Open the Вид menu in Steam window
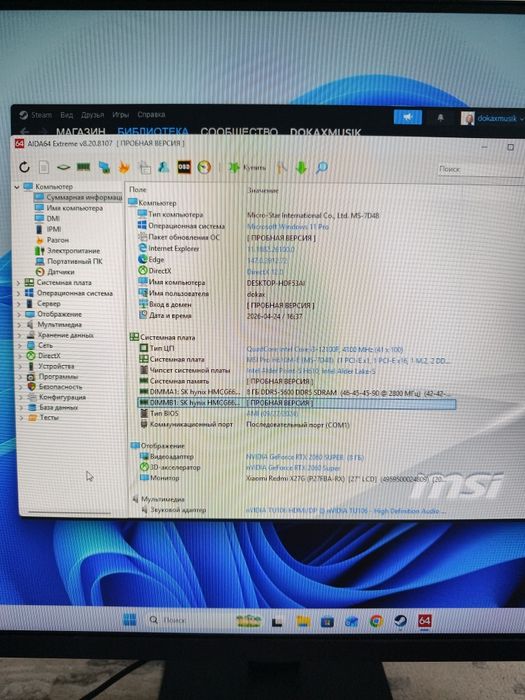This screenshot has width=525, height=700. point(67,115)
